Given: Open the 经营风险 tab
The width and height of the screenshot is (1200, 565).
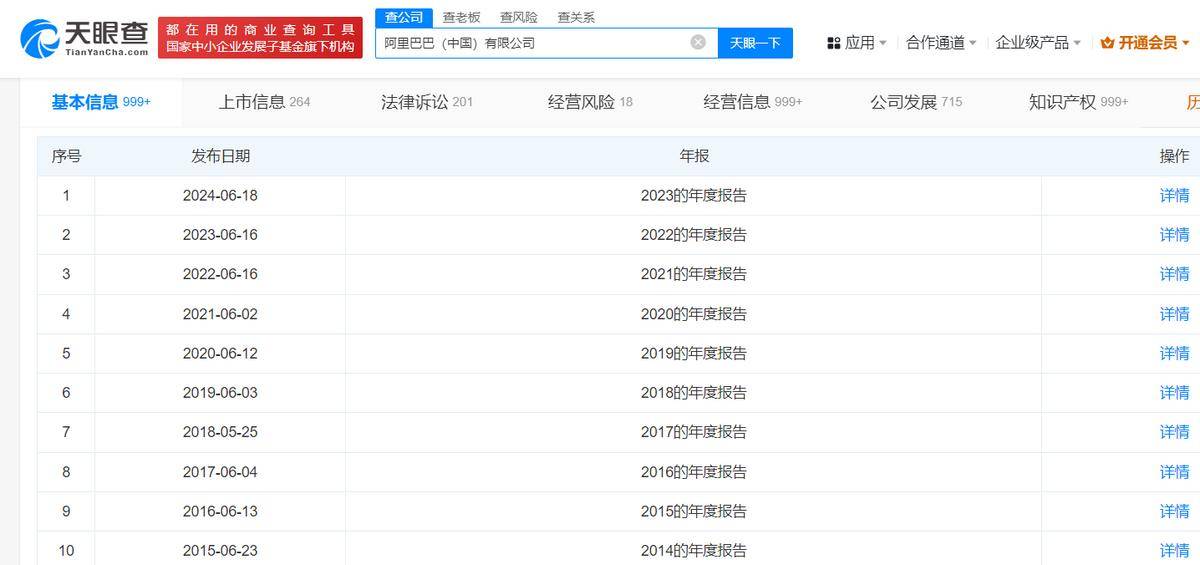Looking at the screenshot, I should tap(590, 102).
